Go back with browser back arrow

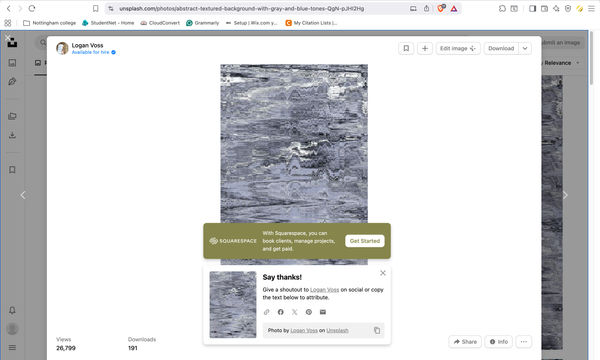pyautogui.click(x=9, y=8)
